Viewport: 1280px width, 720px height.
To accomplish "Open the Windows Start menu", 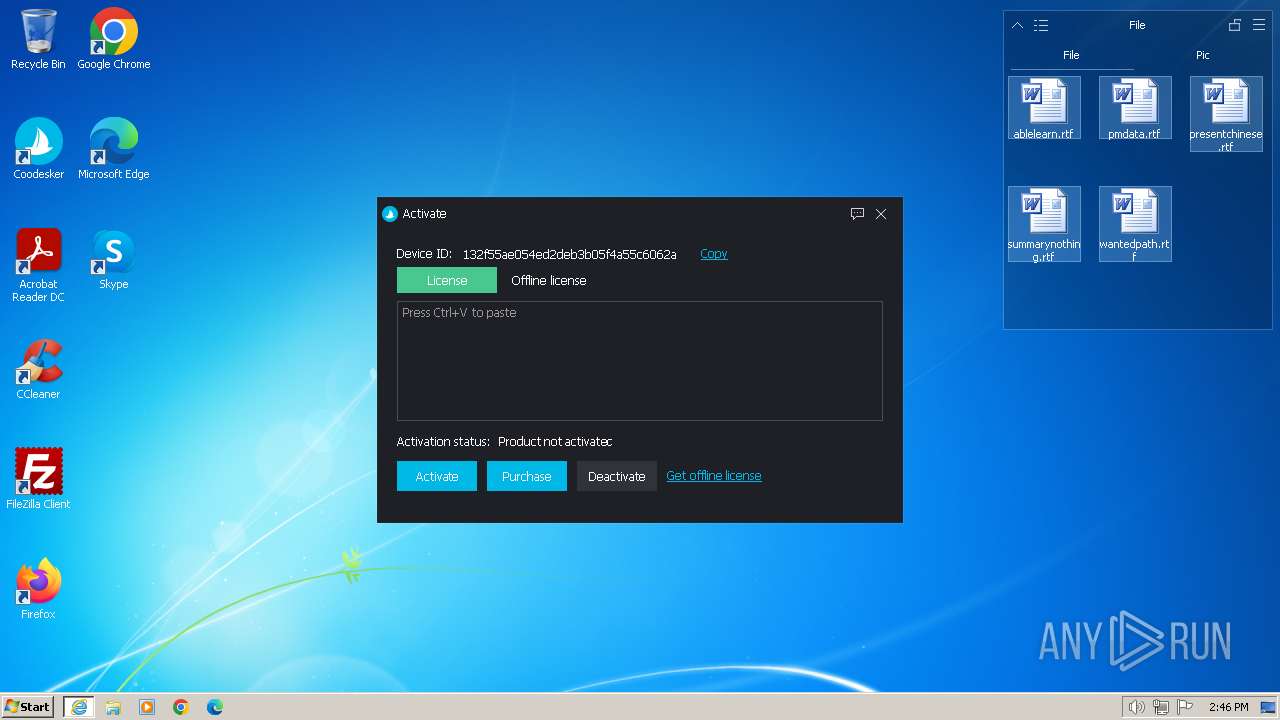I will coord(27,707).
